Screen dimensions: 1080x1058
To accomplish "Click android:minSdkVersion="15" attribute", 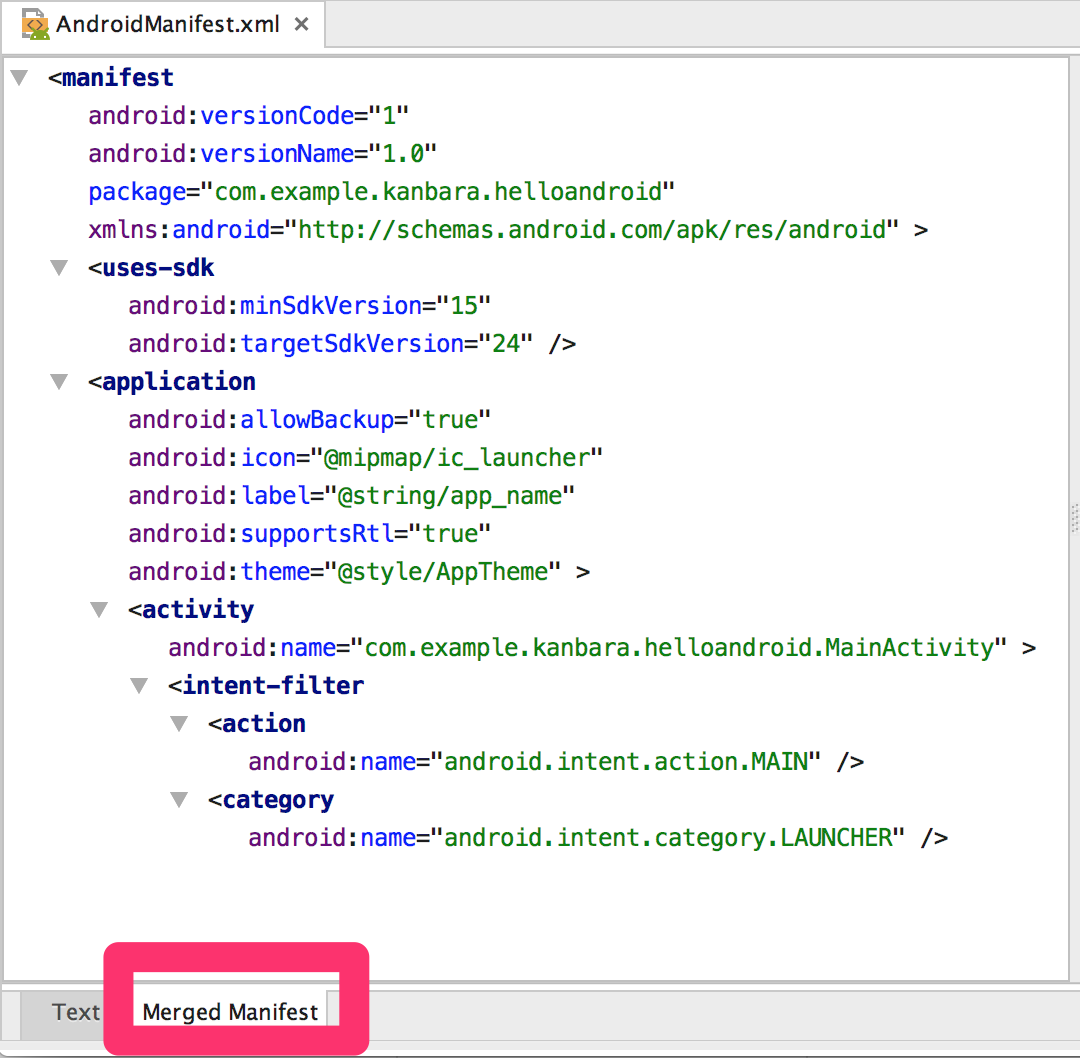I will coord(309,305).
